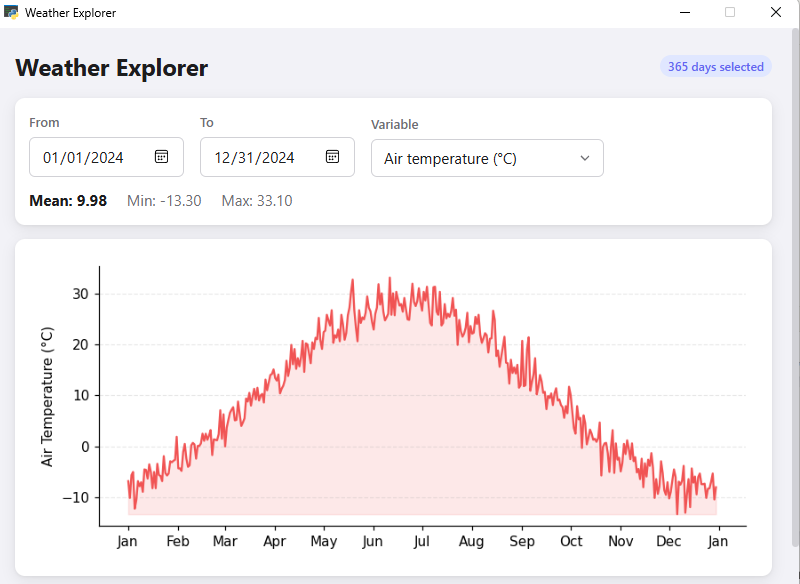Click the −10 tick label on y-axis
Screen dimensions: 800x584
pos(76,497)
